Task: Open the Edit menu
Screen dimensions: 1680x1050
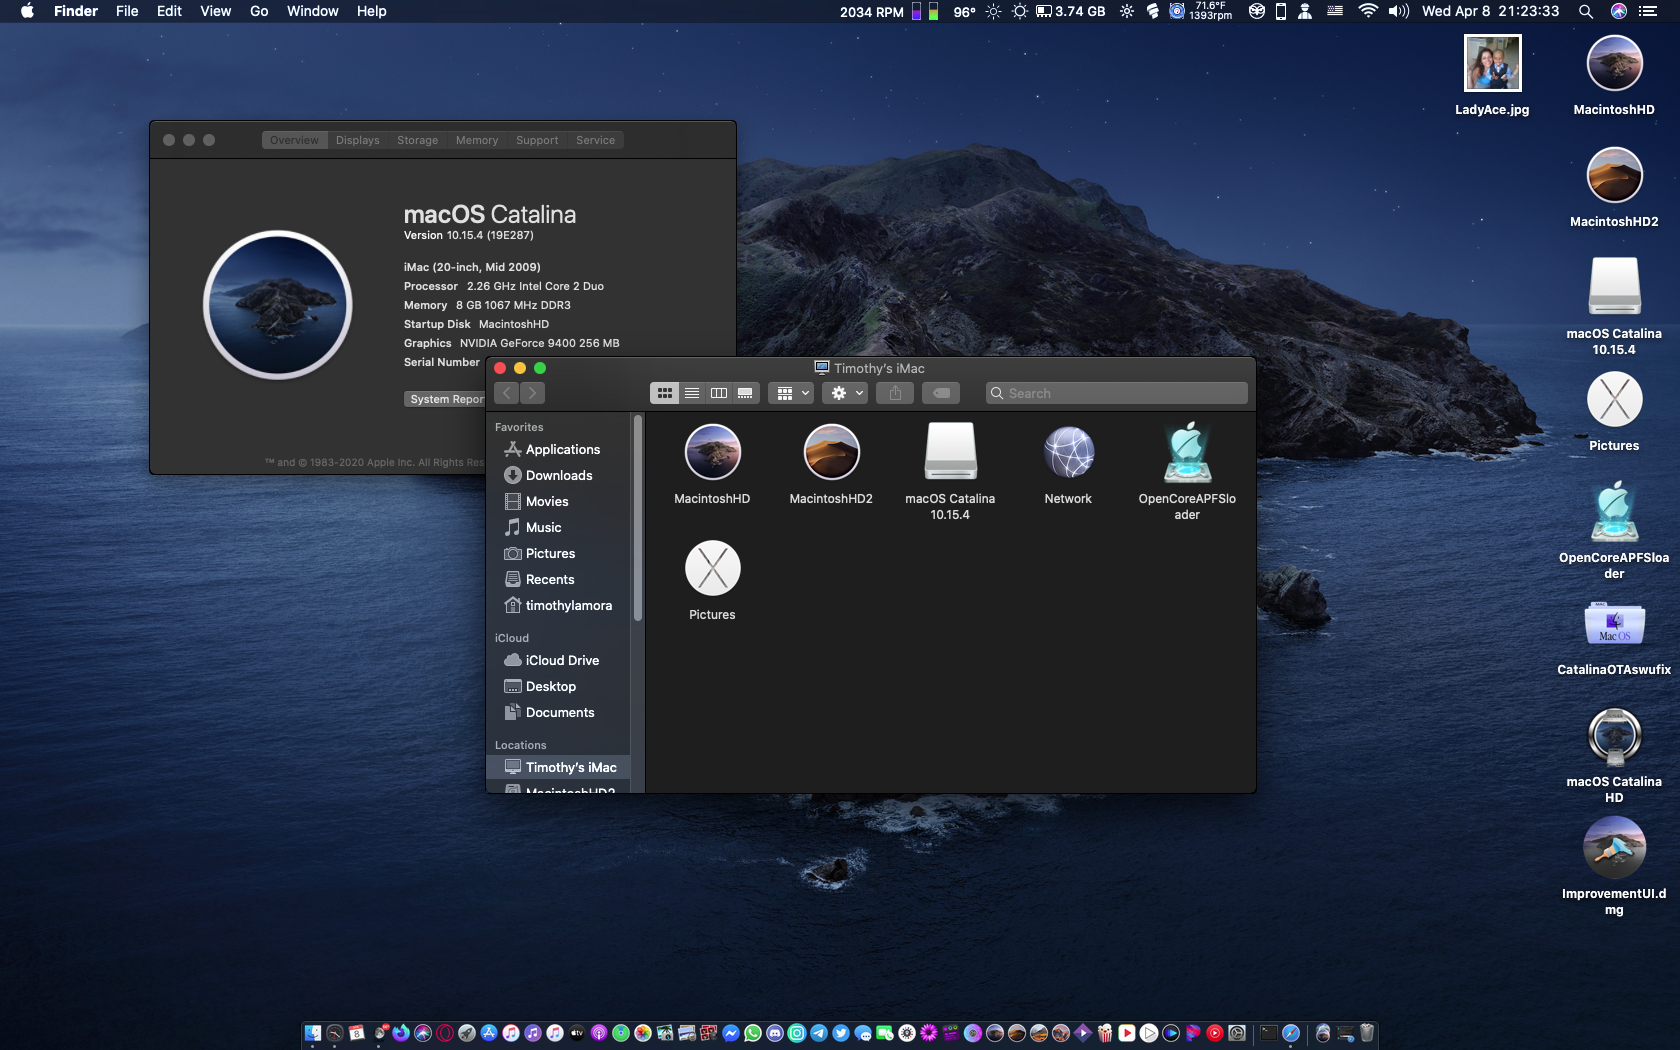Action: point(169,11)
